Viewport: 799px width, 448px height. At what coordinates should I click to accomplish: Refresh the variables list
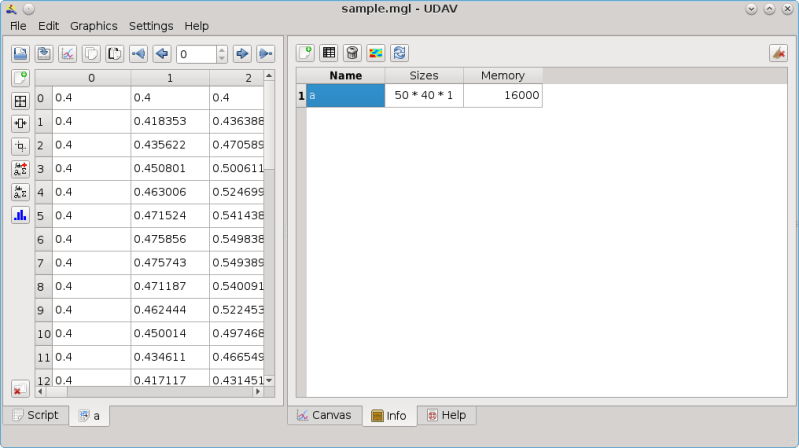(400, 52)
